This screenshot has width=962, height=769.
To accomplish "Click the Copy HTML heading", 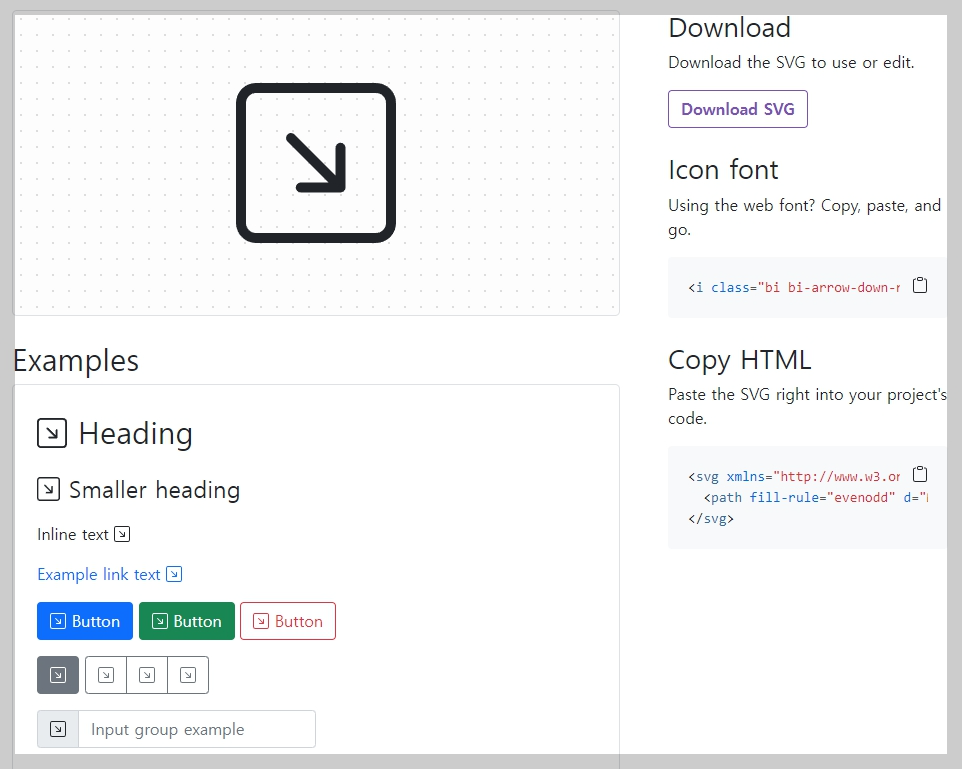I will coord(740,360).
